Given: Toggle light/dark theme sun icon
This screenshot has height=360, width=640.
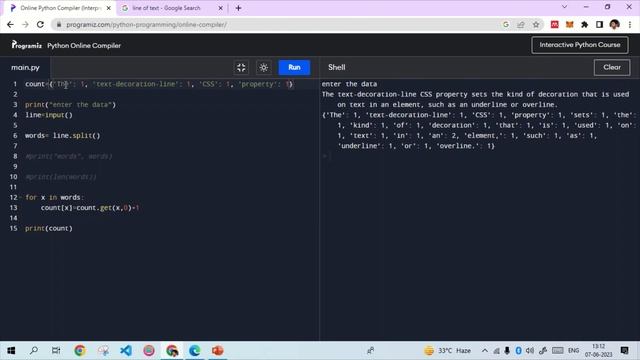Looking at the screenshot, I should [x=264, y=68].
